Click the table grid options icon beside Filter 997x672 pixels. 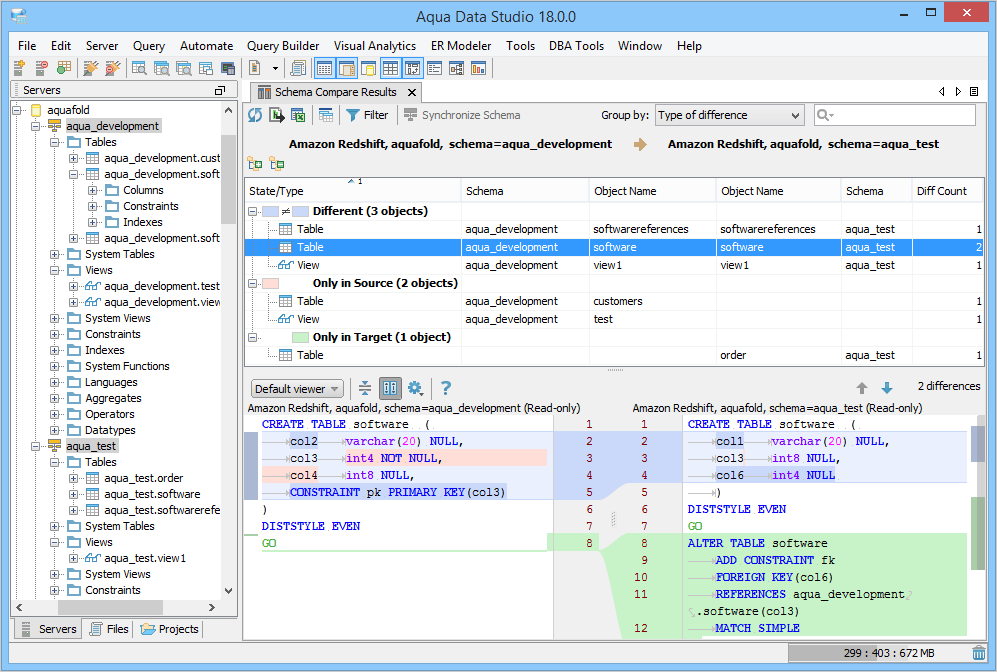tap(326, 115)
